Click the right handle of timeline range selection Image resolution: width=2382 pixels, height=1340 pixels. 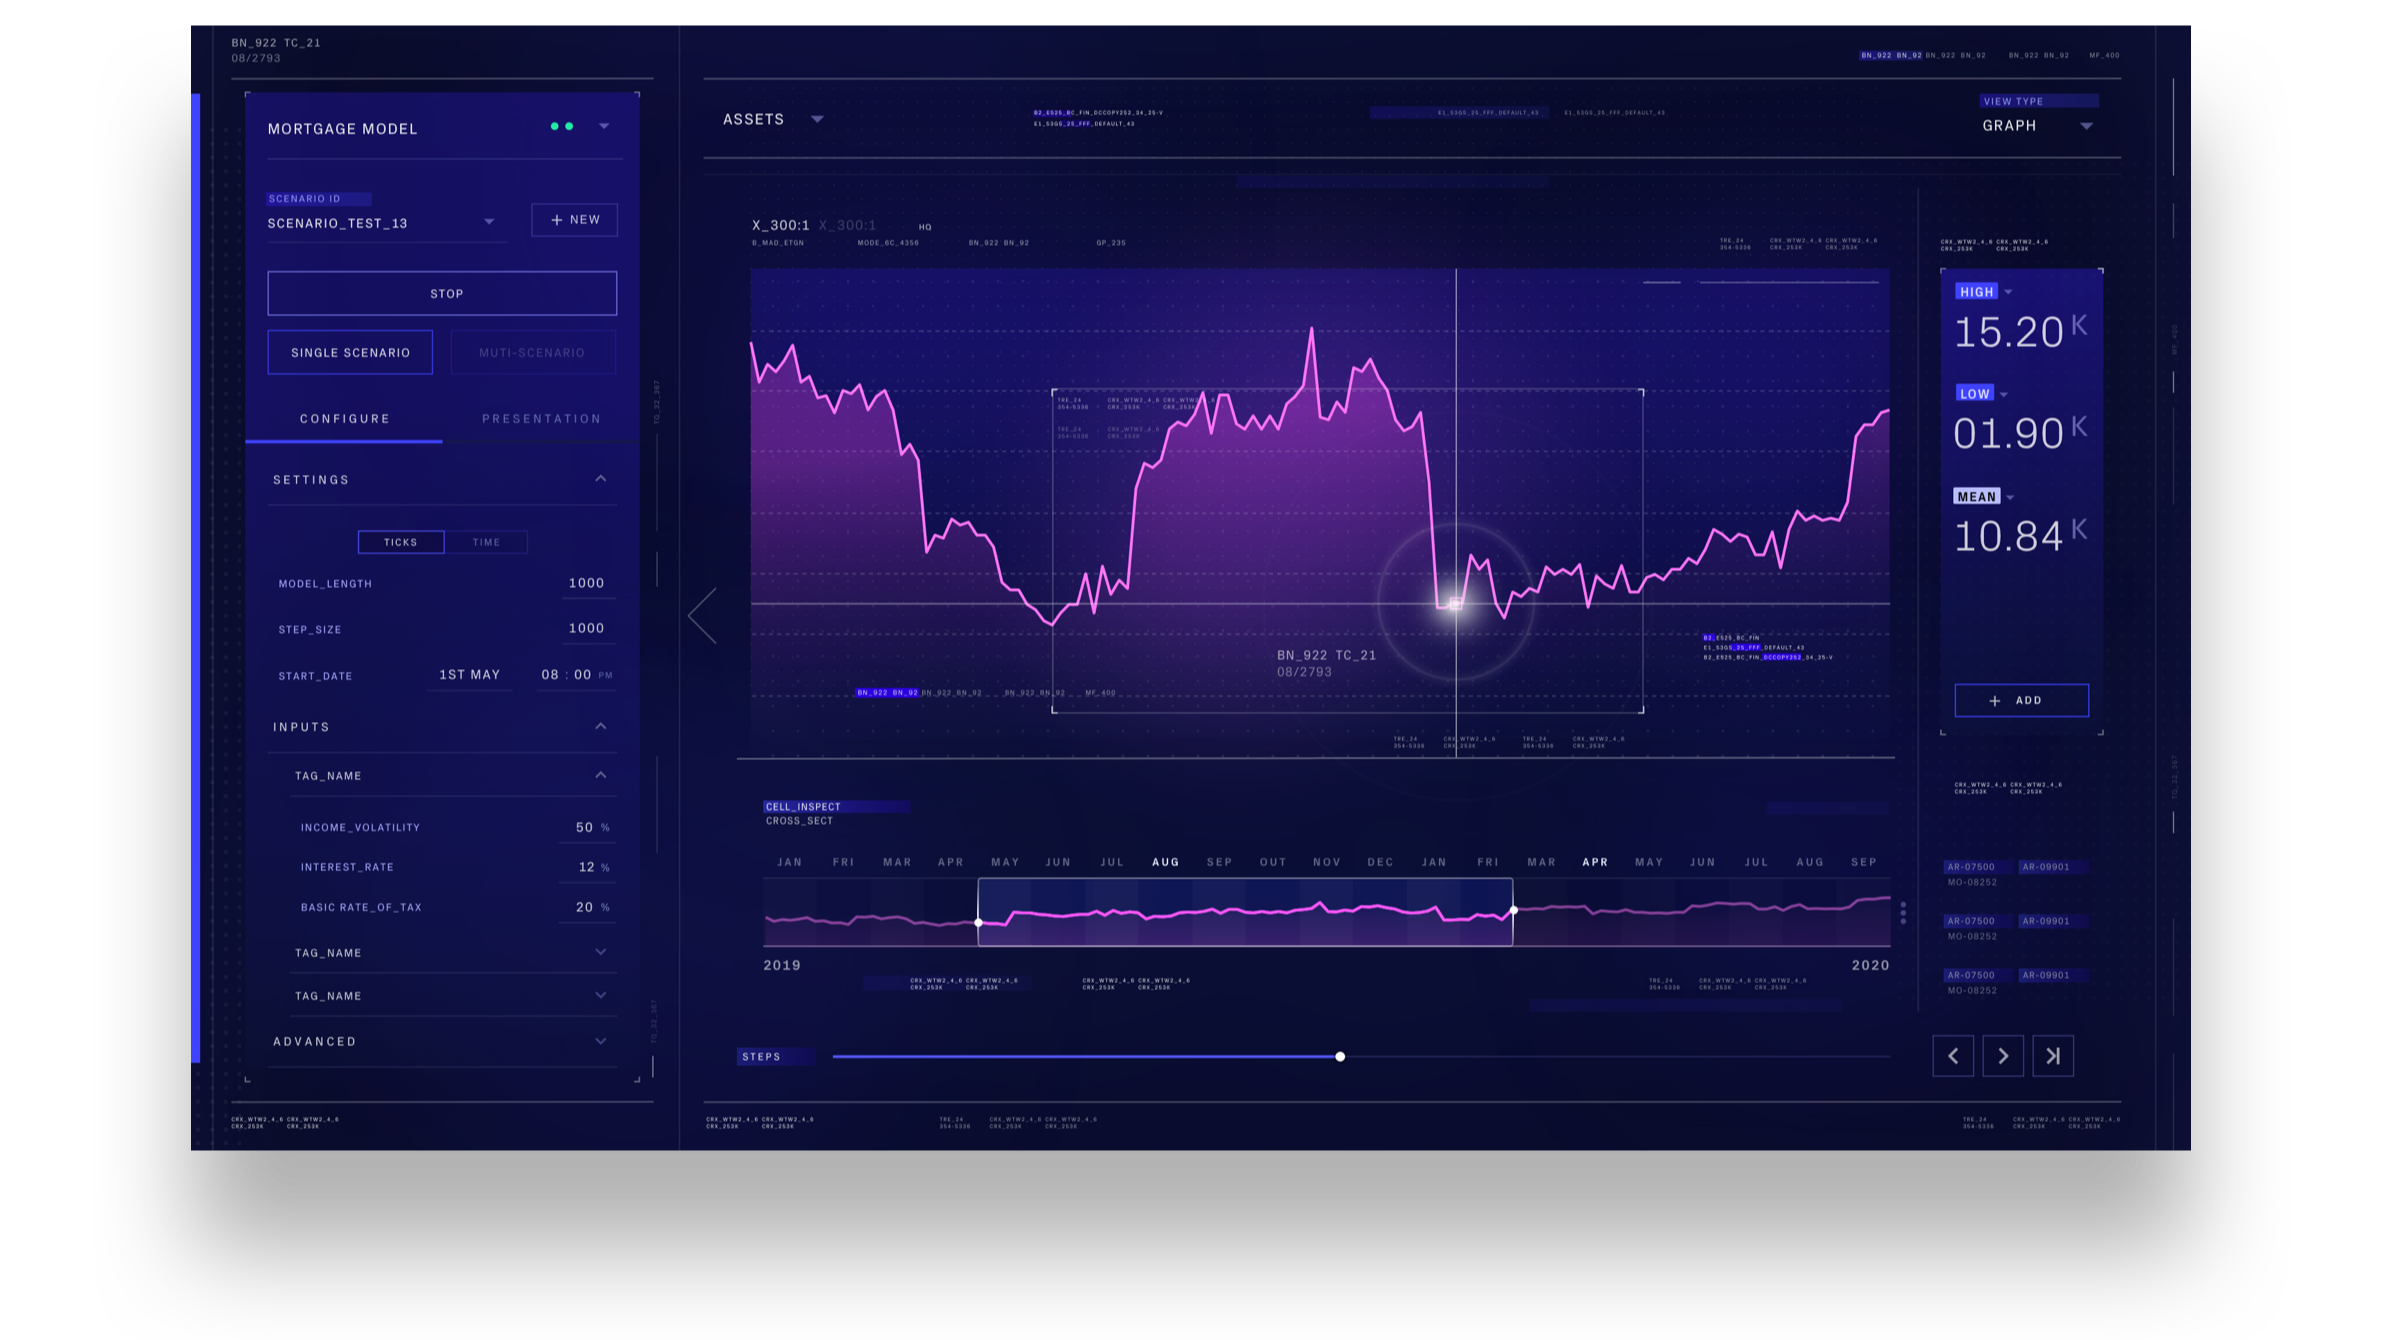click(1513, 910)
